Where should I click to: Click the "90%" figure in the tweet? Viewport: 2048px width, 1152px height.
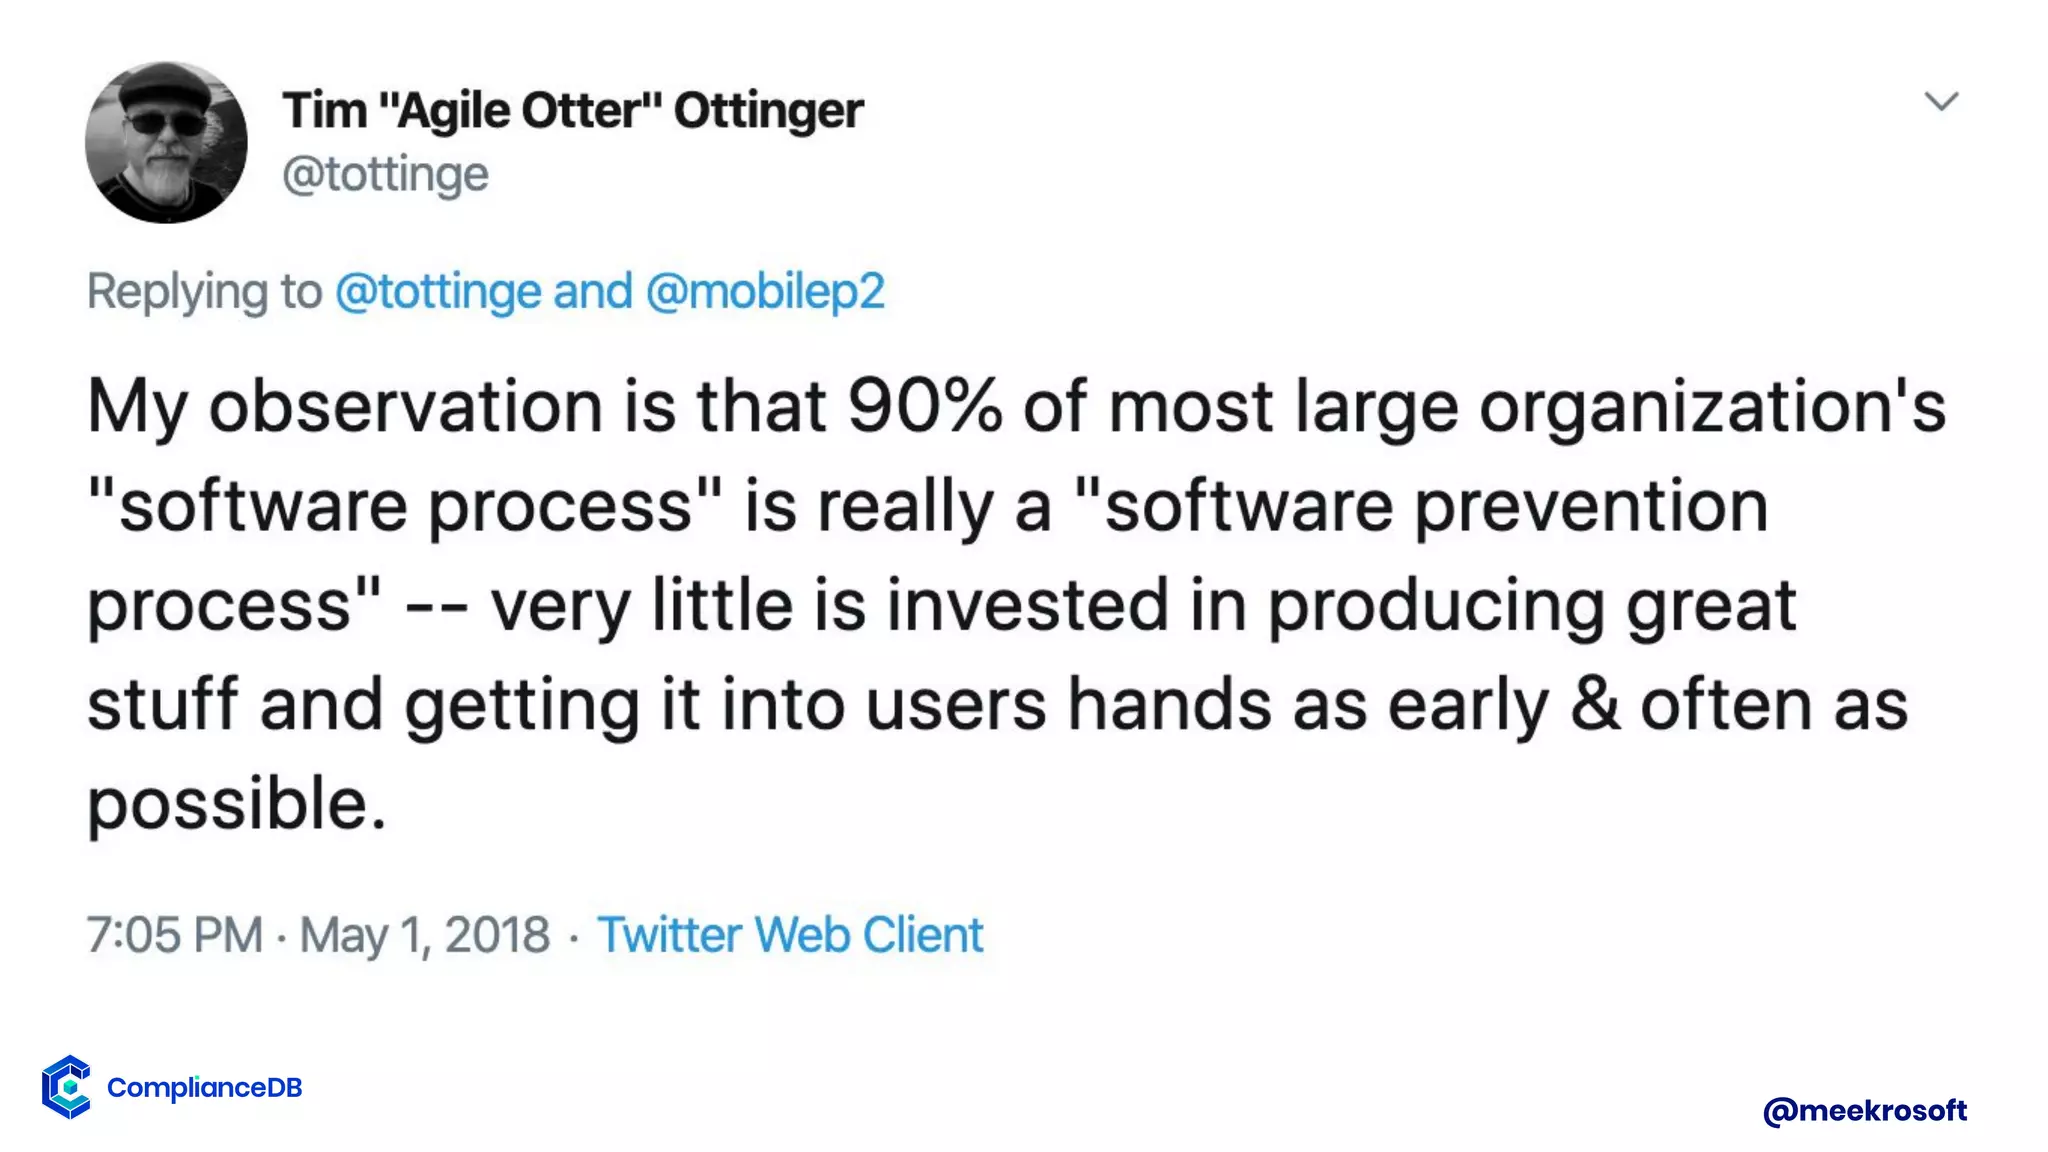pyautogui.click(x=924, y=407)
